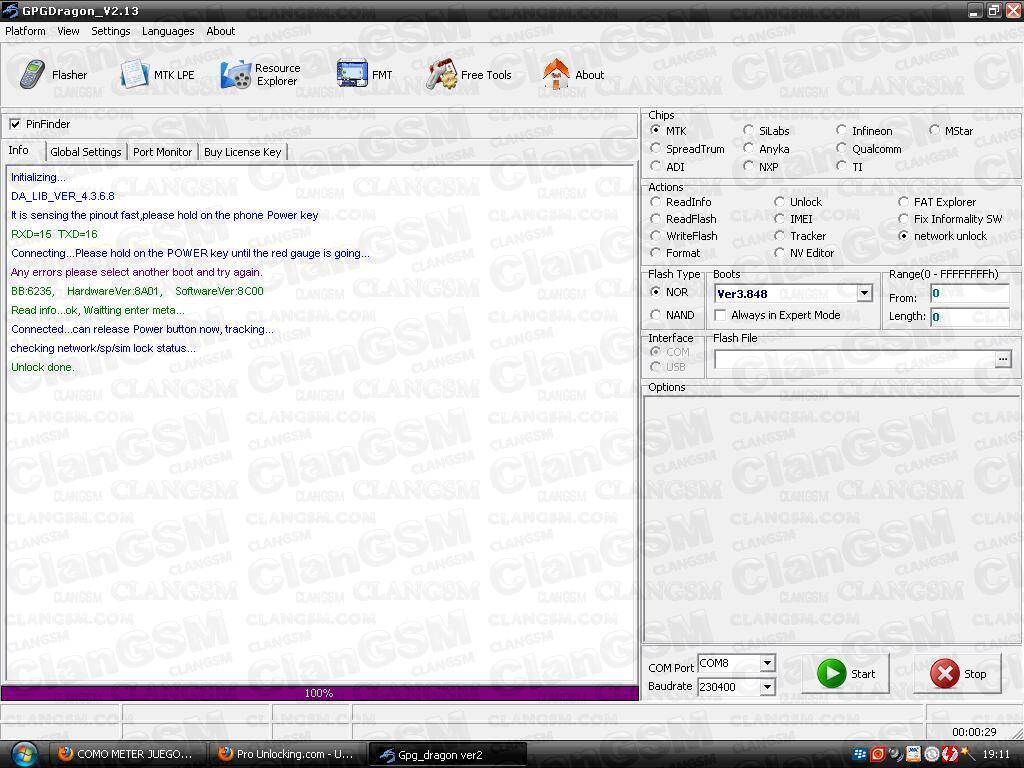Select the Format action

coord(655,253)
